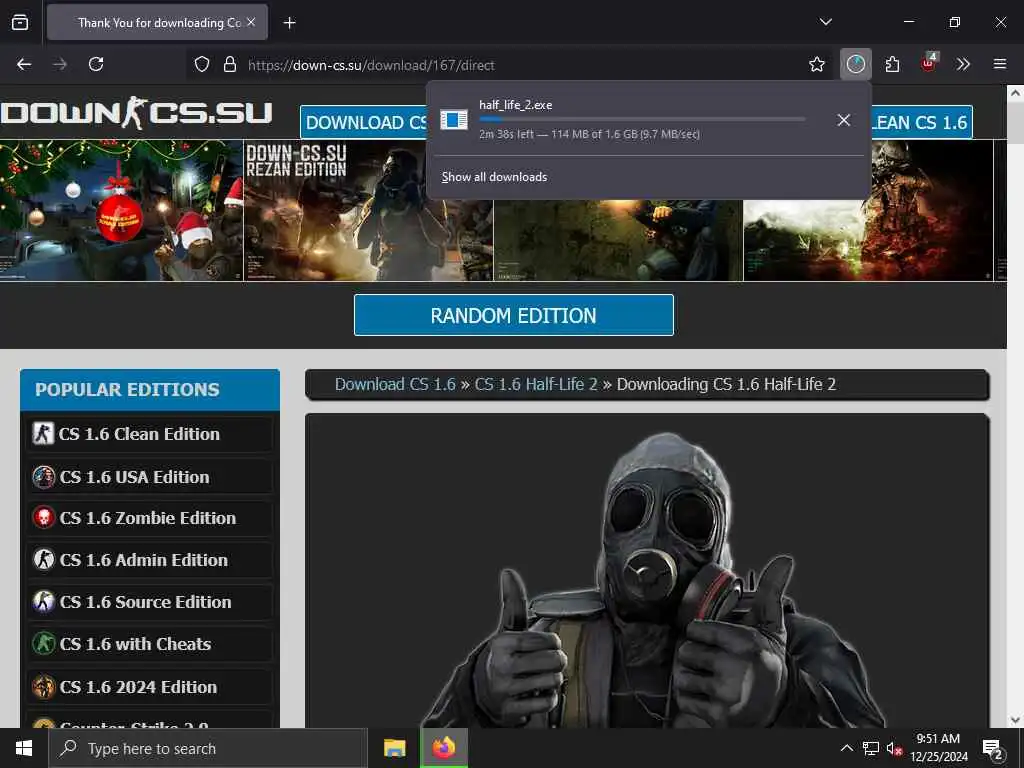The height and width of the screenshot is (768, 1024).
Task: Open File Explorer from the taskbar
Action: point(394,748)
